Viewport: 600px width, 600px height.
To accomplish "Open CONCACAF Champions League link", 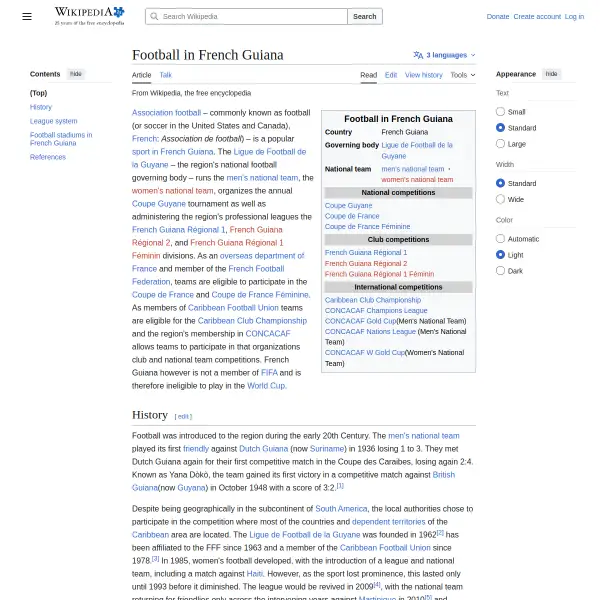I will (376, 310).
